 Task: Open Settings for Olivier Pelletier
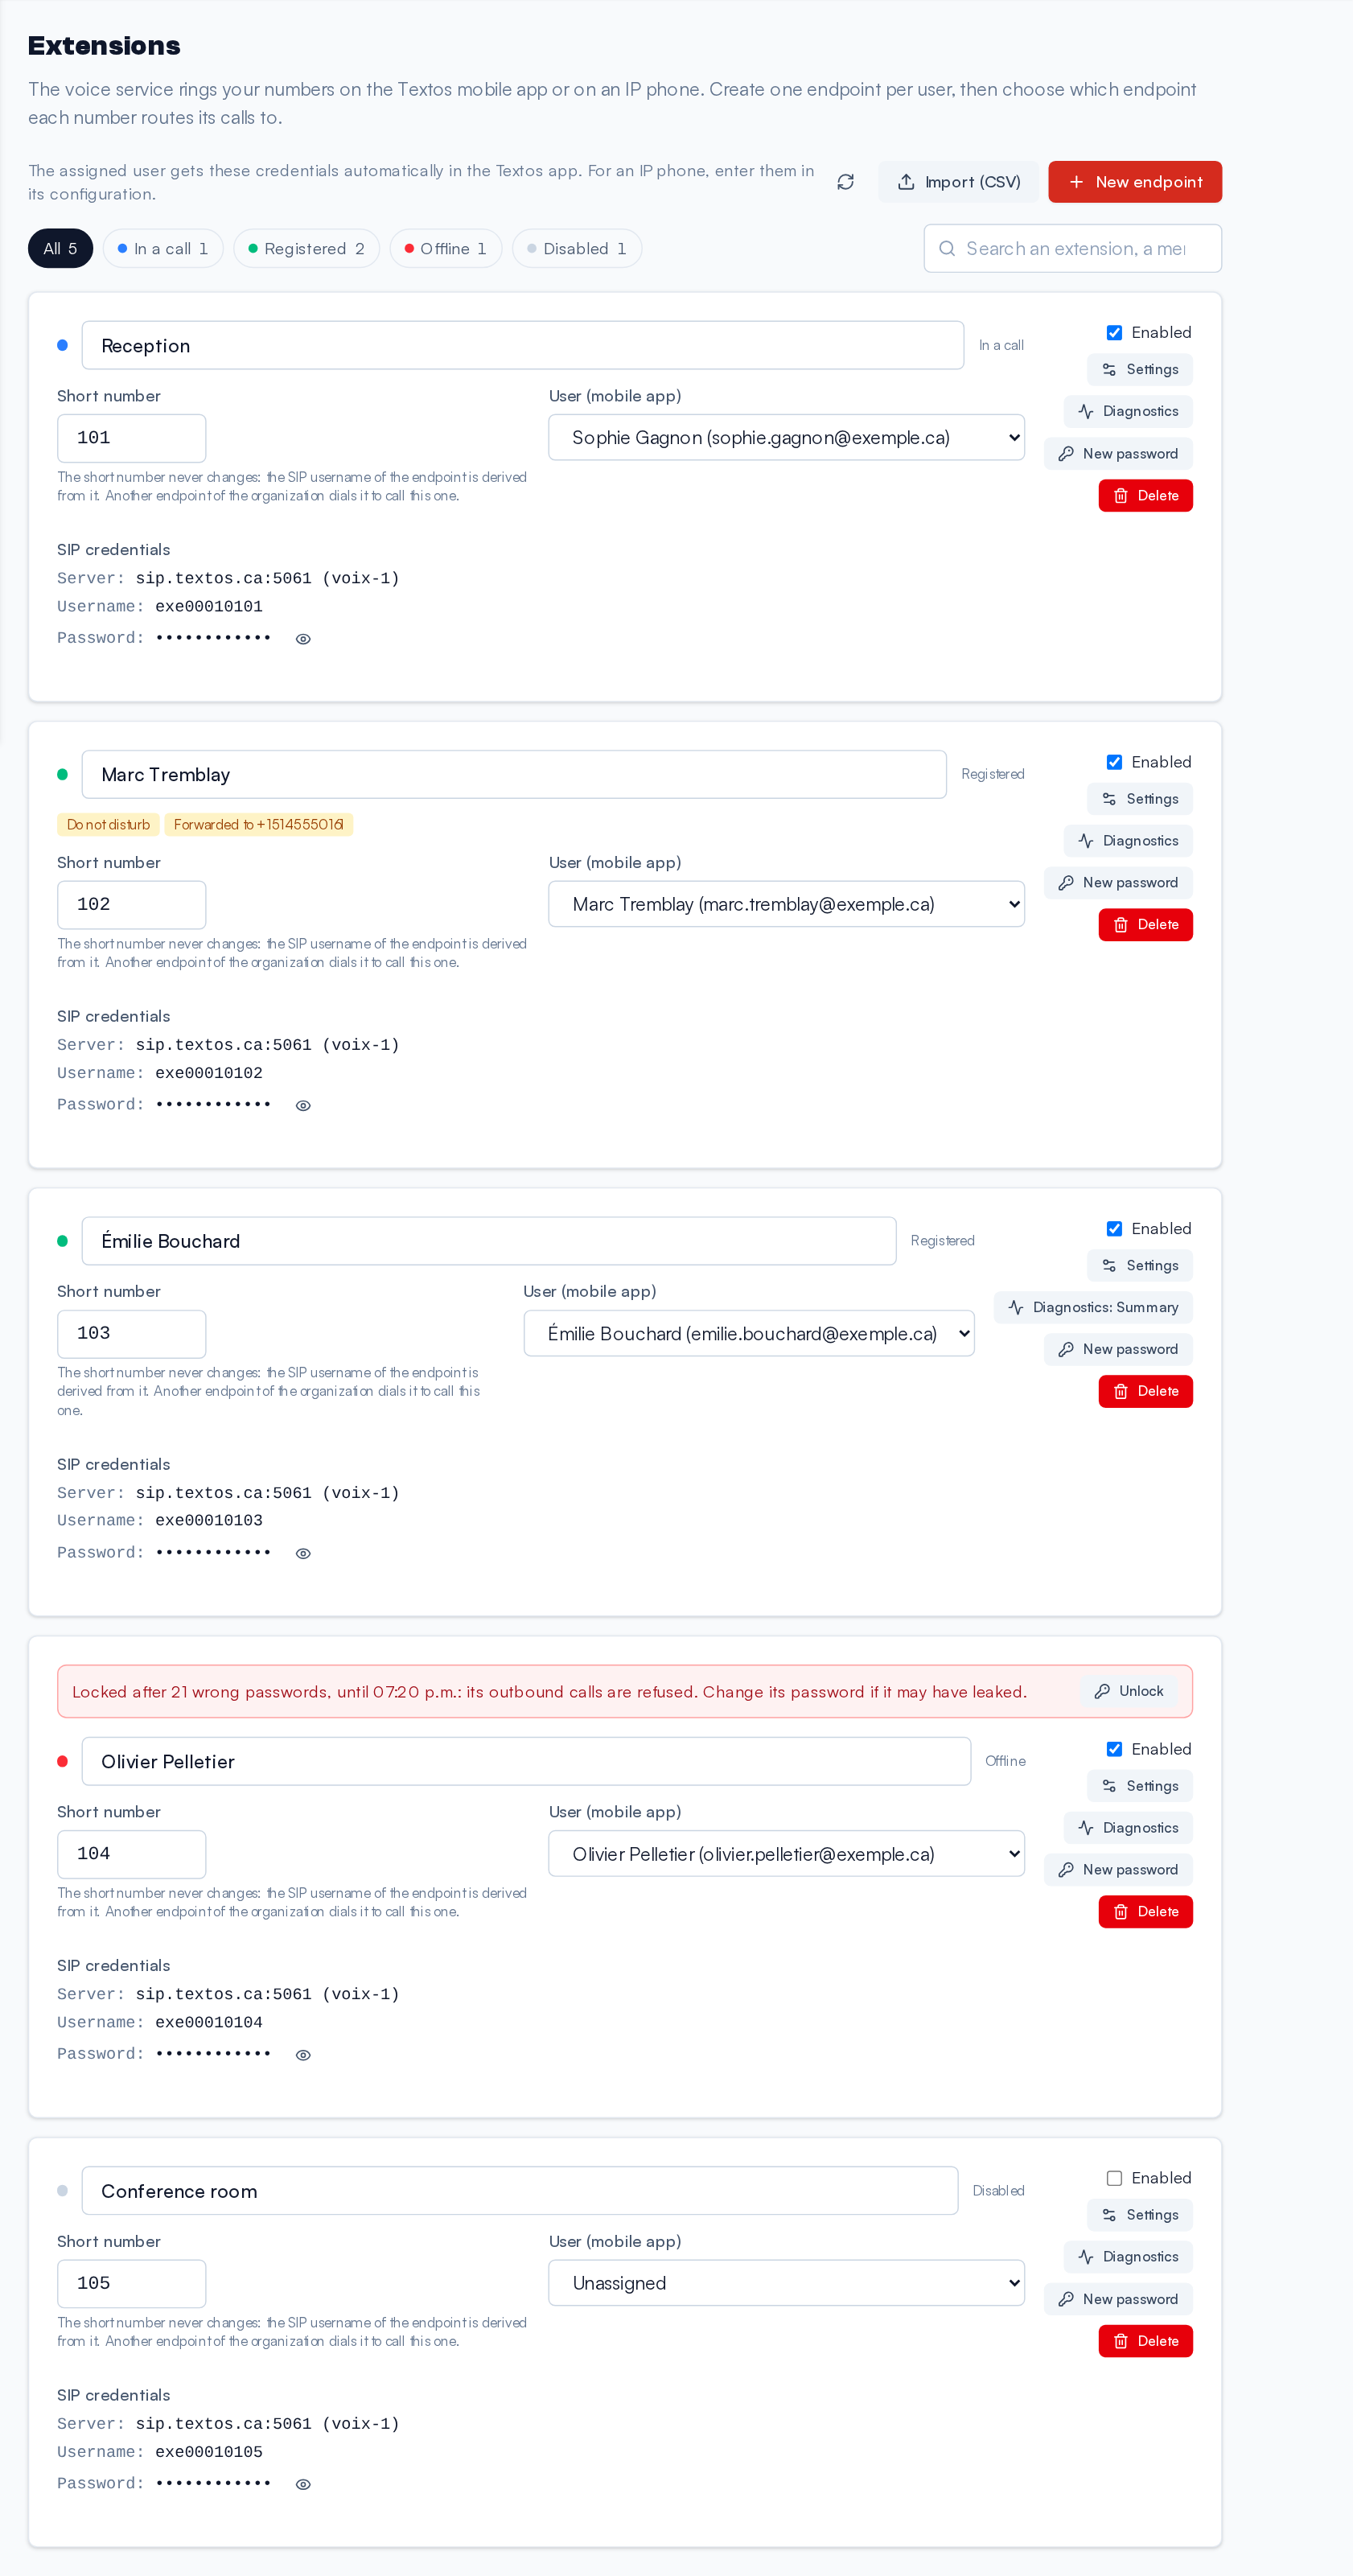coord(1140,1786)
